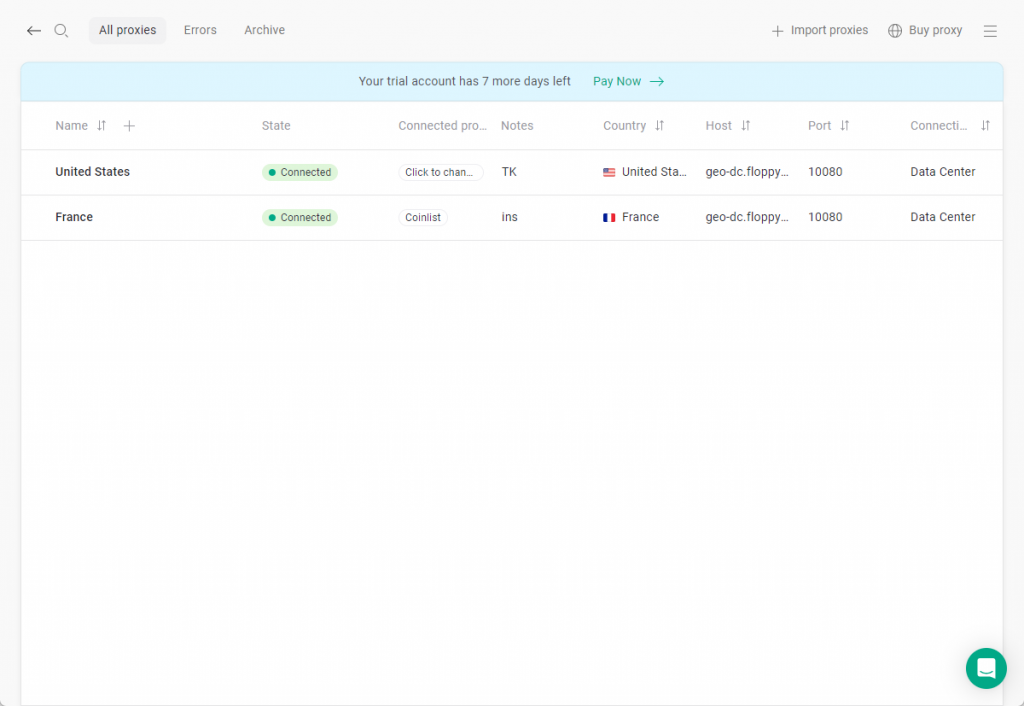Viewport: 1024px width, 706px height.
Task: Click trial account days left message
Action: pyautogui.click(x=464, y=81)
